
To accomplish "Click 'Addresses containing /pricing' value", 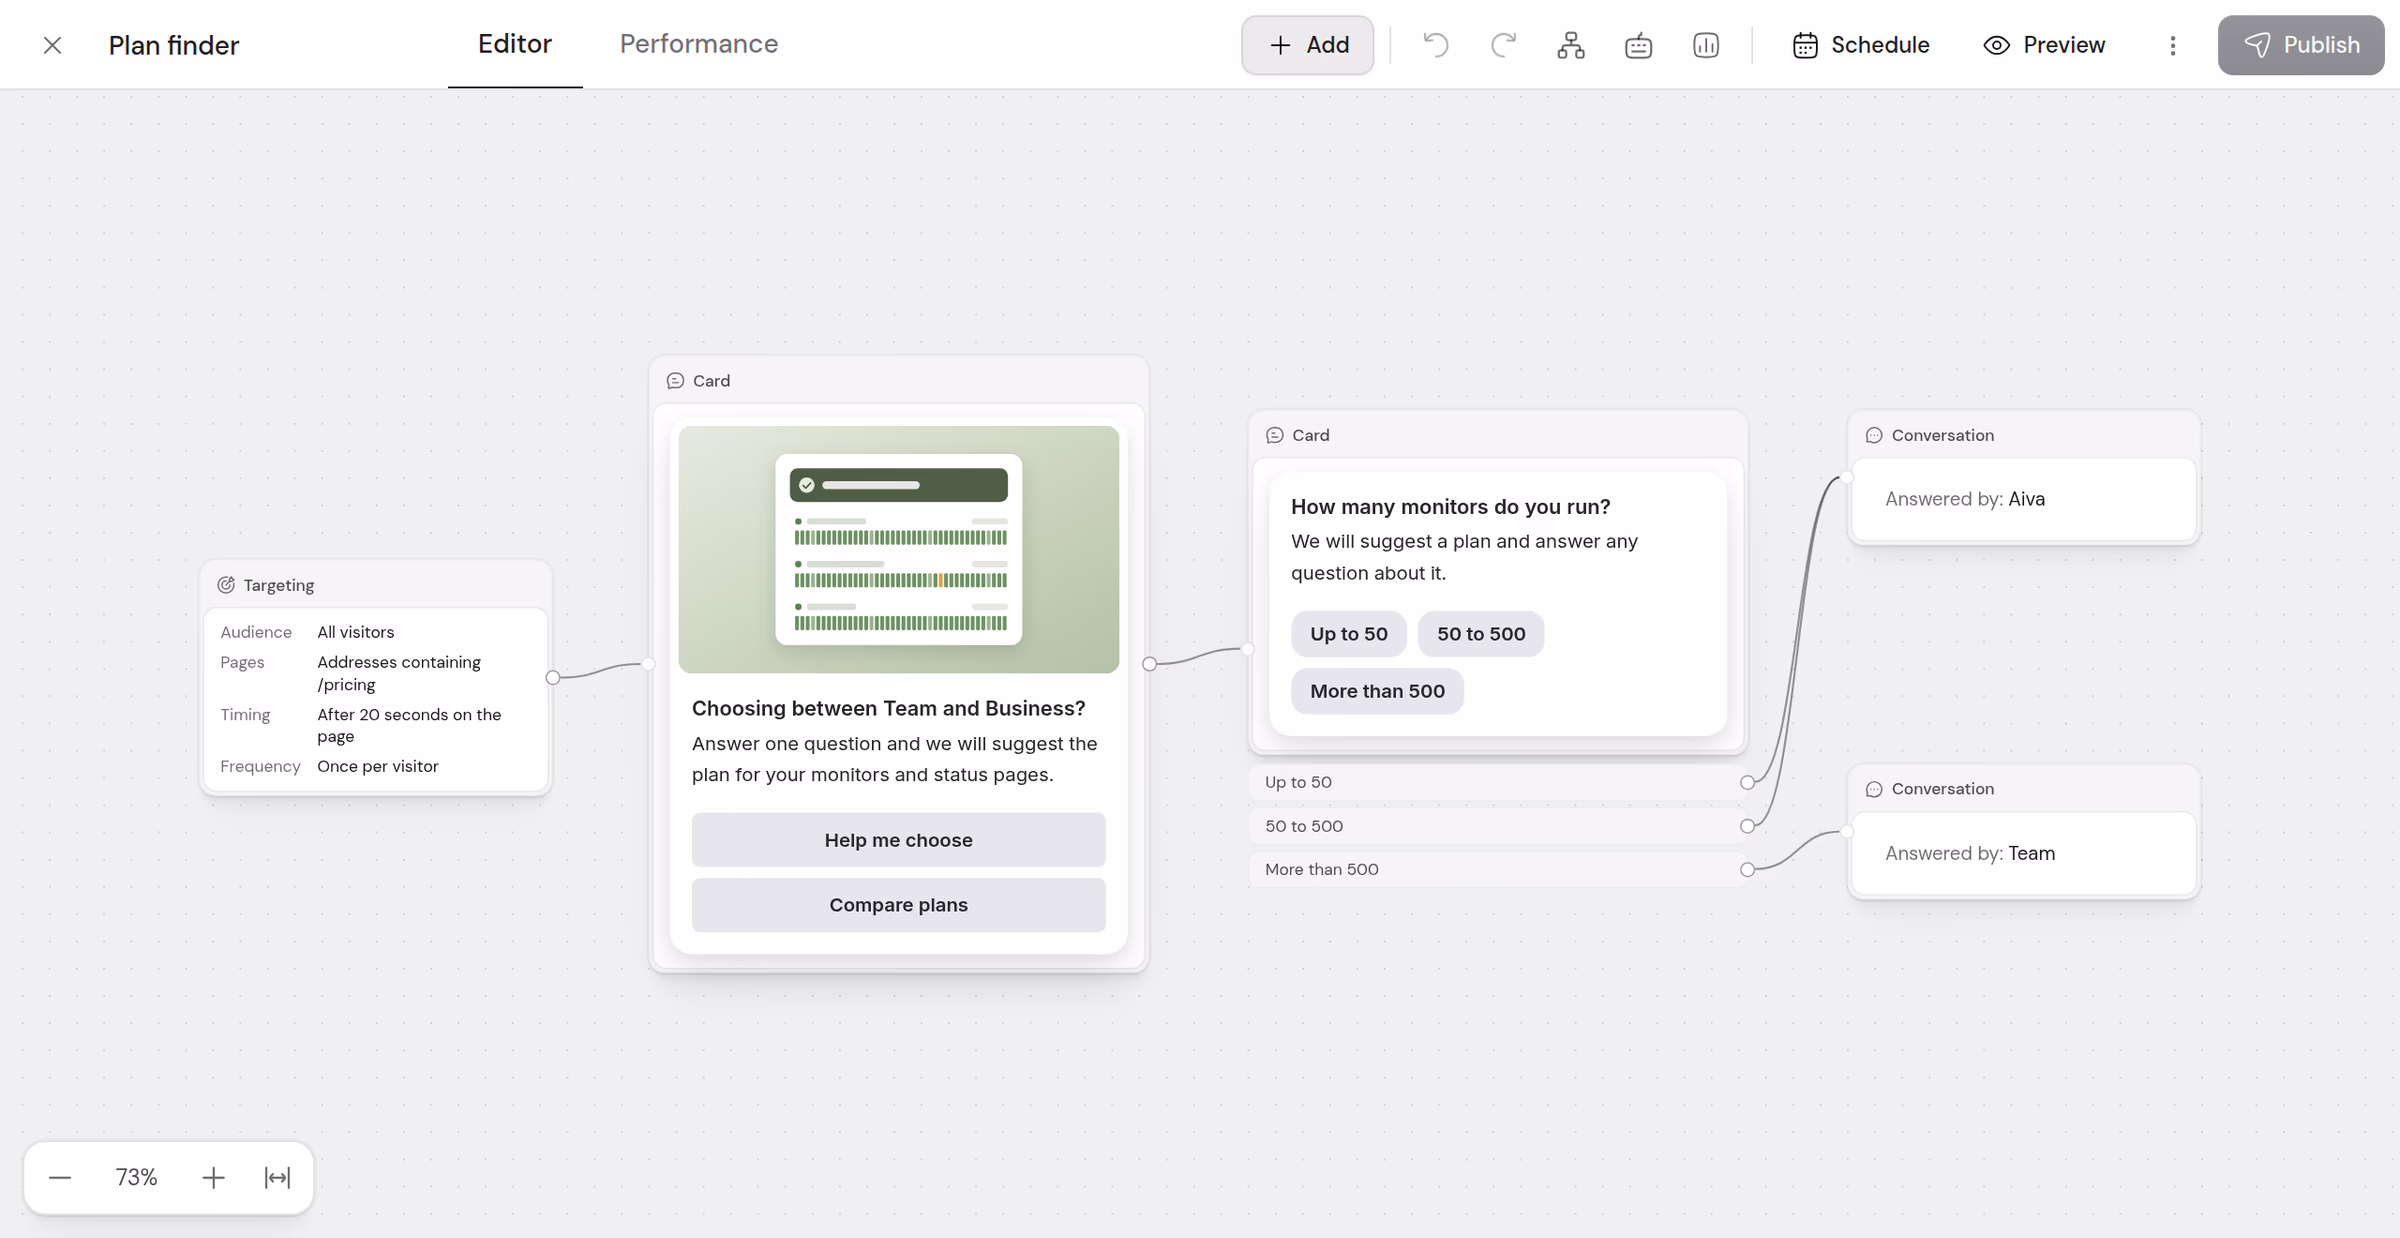I will click(x=399, y=673).
